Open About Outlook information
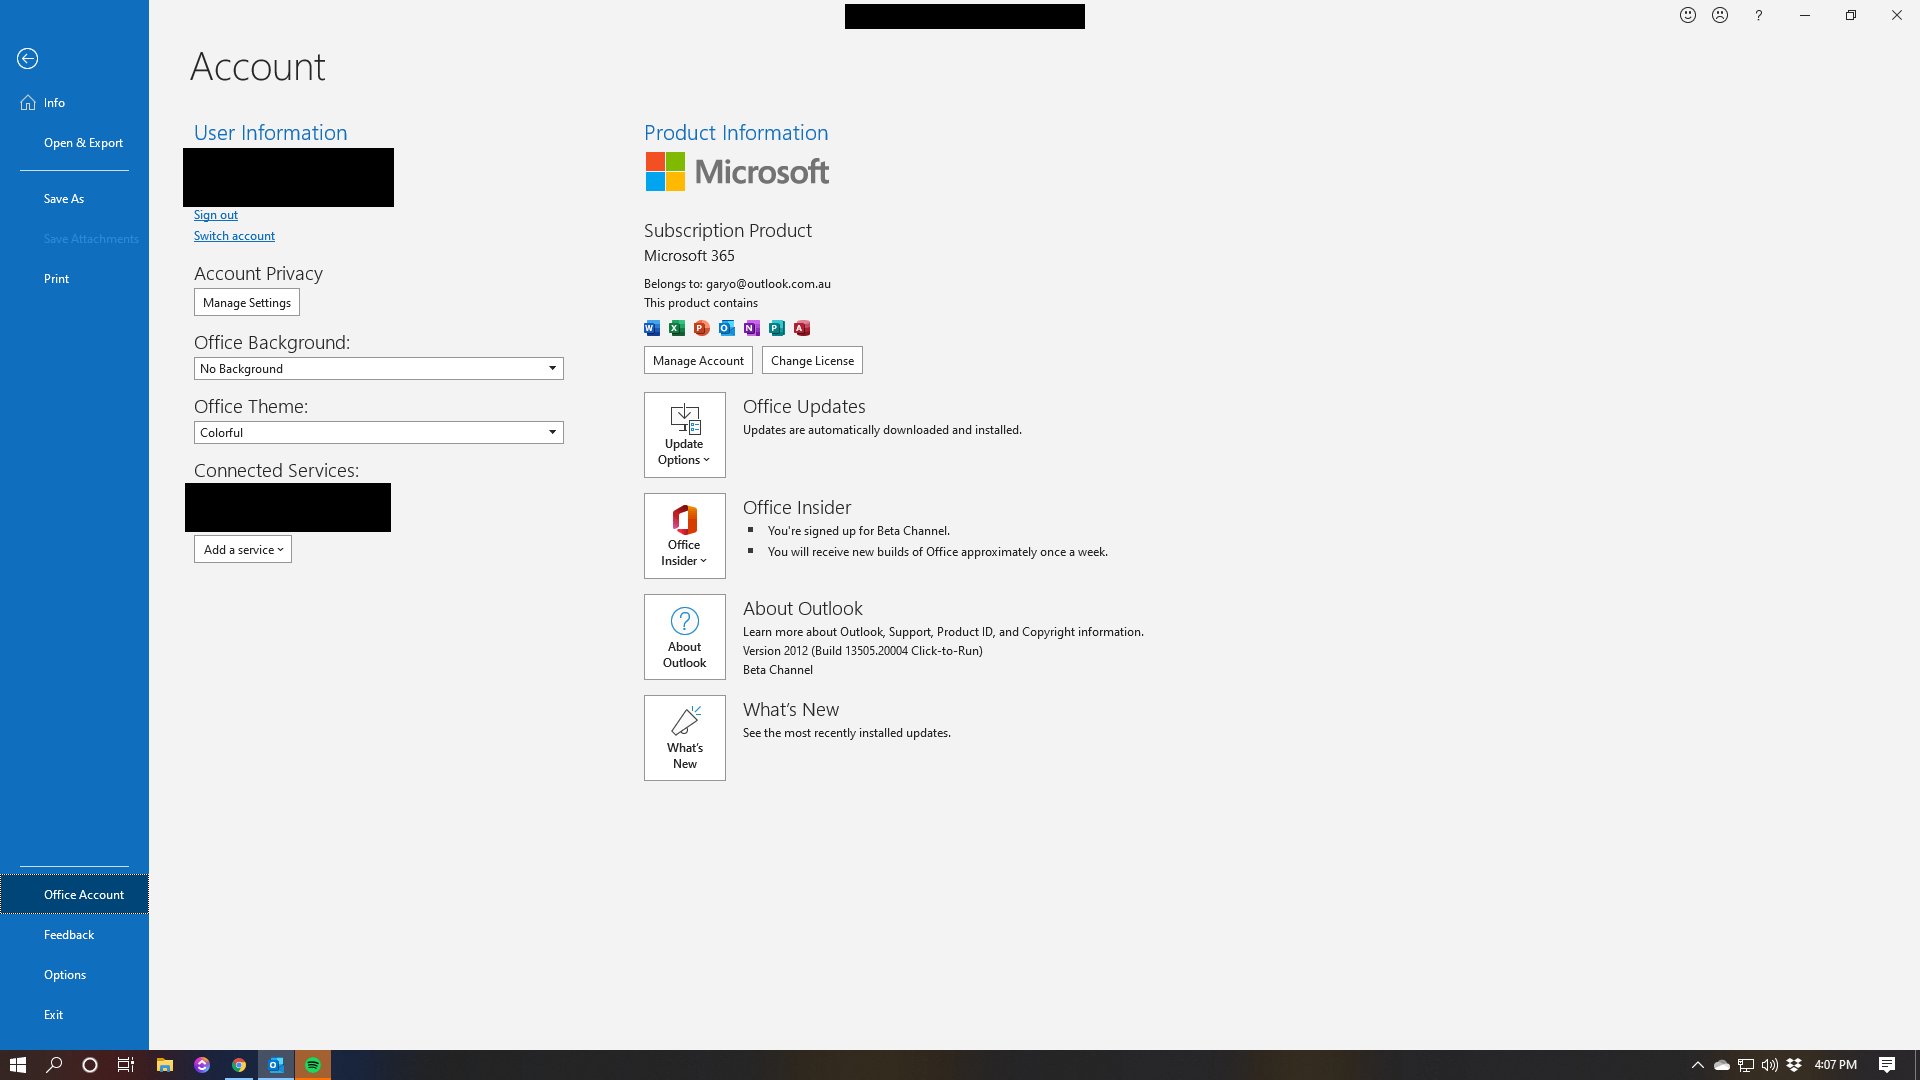 [685, 637]
